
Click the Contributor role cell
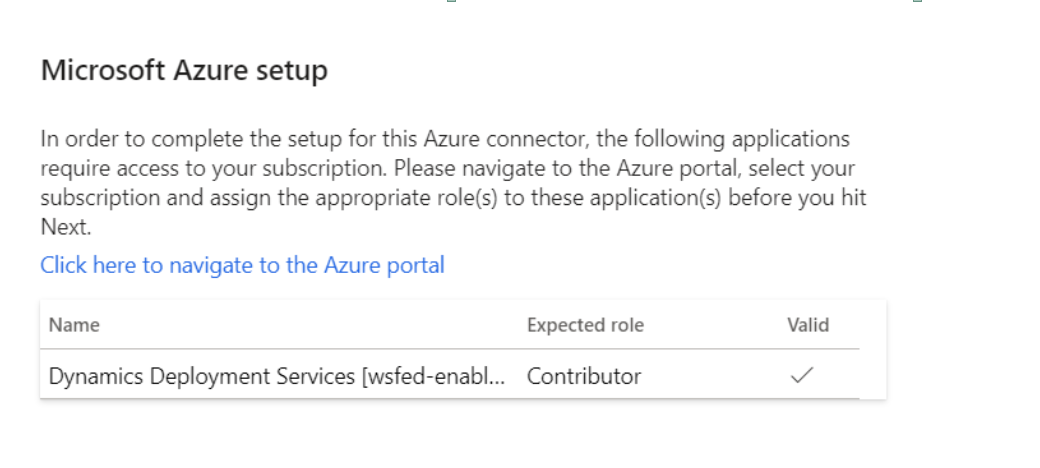coord(584,376)
